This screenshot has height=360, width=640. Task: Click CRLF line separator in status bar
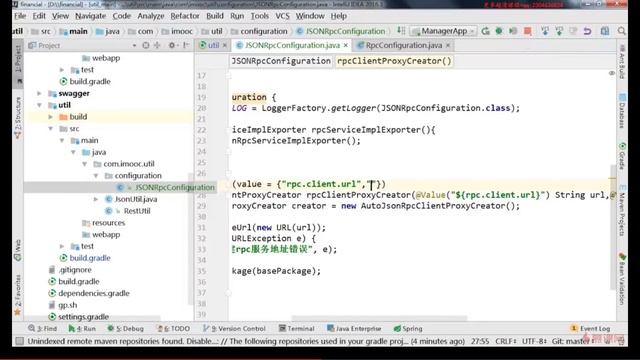pos(506,341)
